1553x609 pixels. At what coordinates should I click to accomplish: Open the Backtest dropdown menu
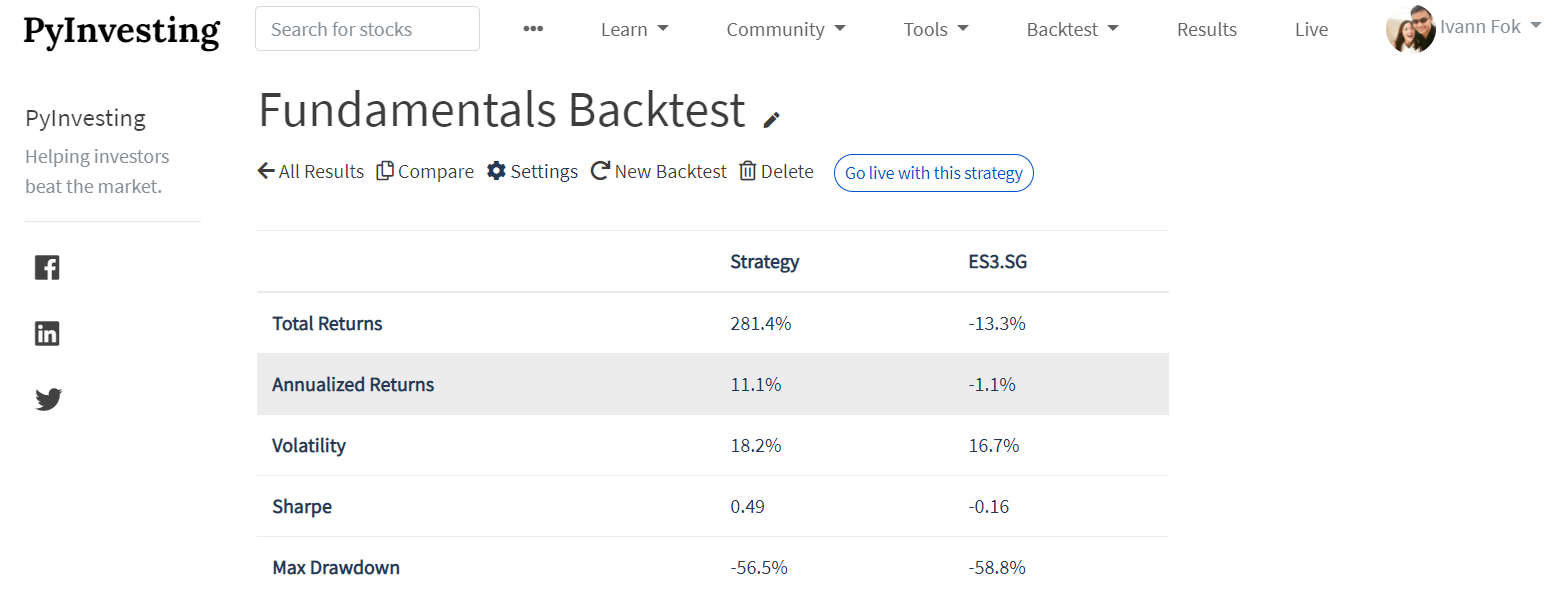(1072, 29)
